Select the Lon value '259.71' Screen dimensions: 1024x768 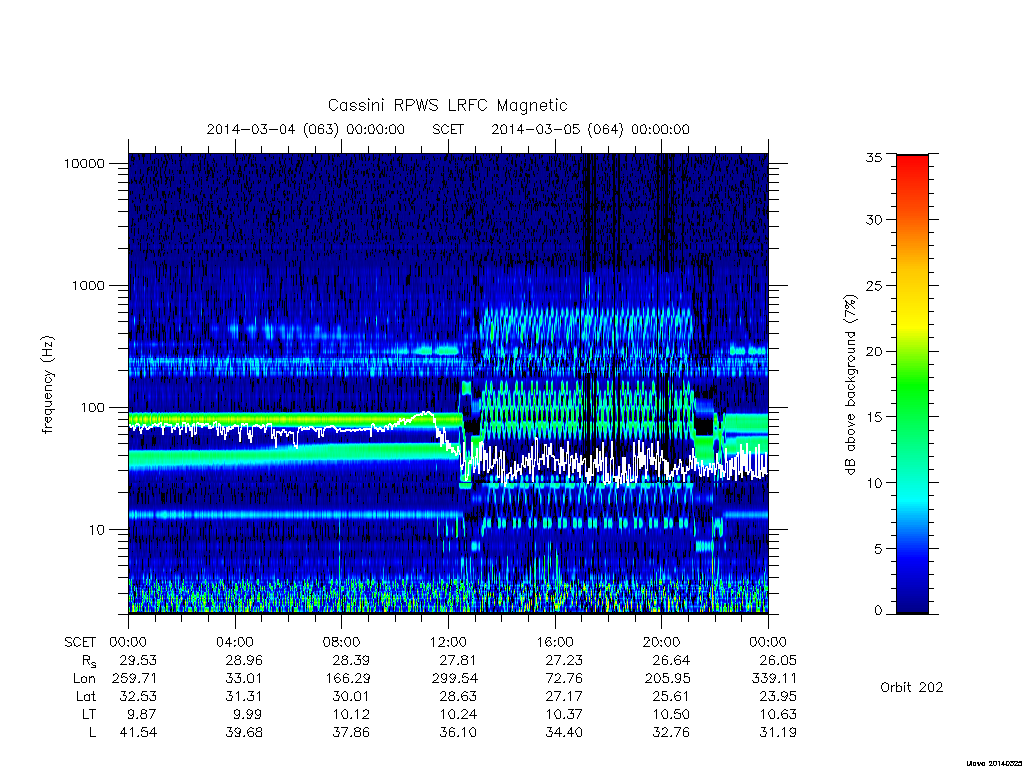(135, 679)
